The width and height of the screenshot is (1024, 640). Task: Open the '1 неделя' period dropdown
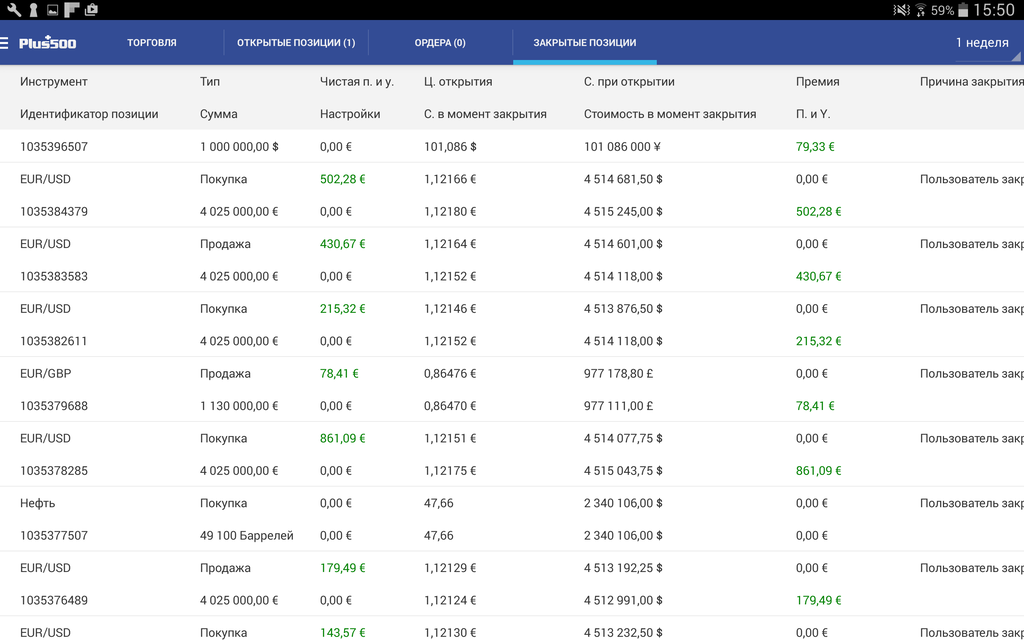(x=985, y=43)
